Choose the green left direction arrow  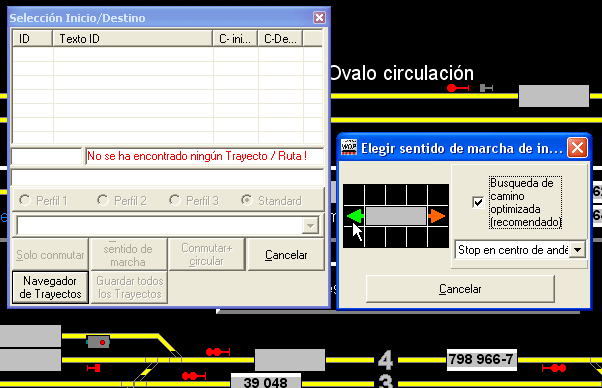pos(356,216)
